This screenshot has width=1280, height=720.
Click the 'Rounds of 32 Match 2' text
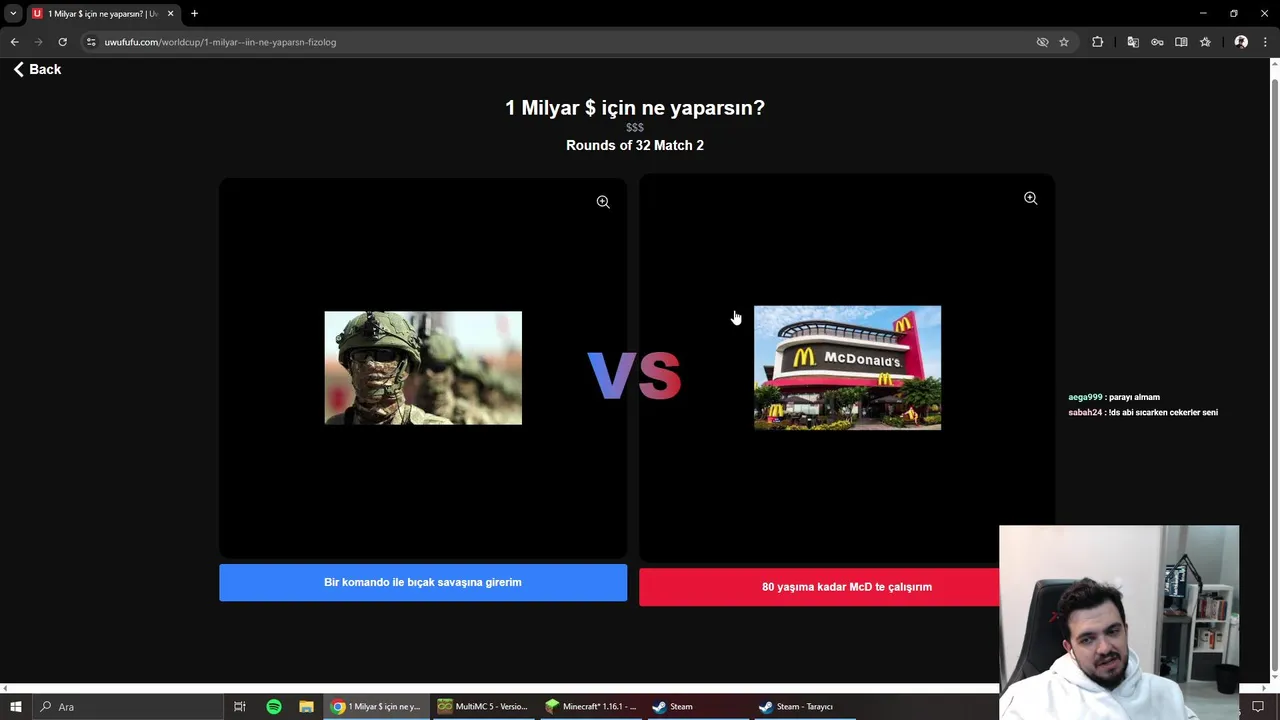(x=635, y=145)
